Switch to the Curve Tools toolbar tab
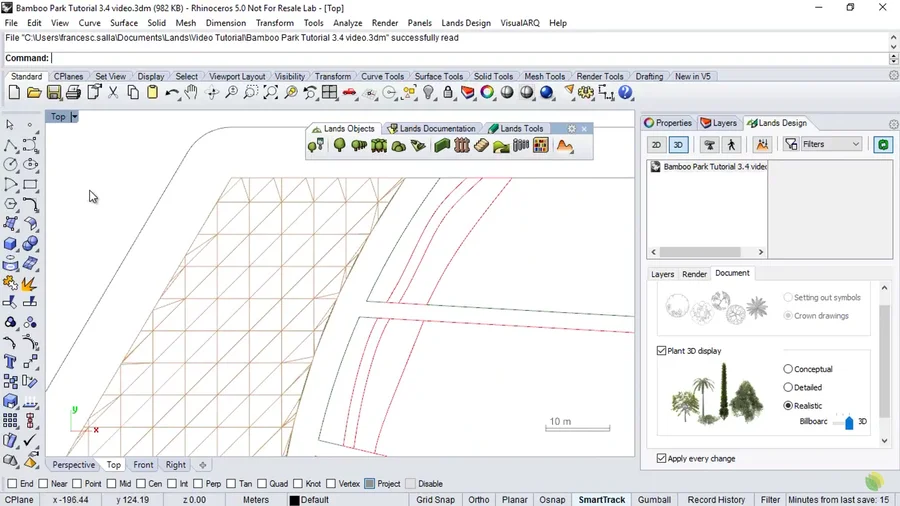This screenshot has width=900, height=506. pyautogui.click(x=382, y=76)
